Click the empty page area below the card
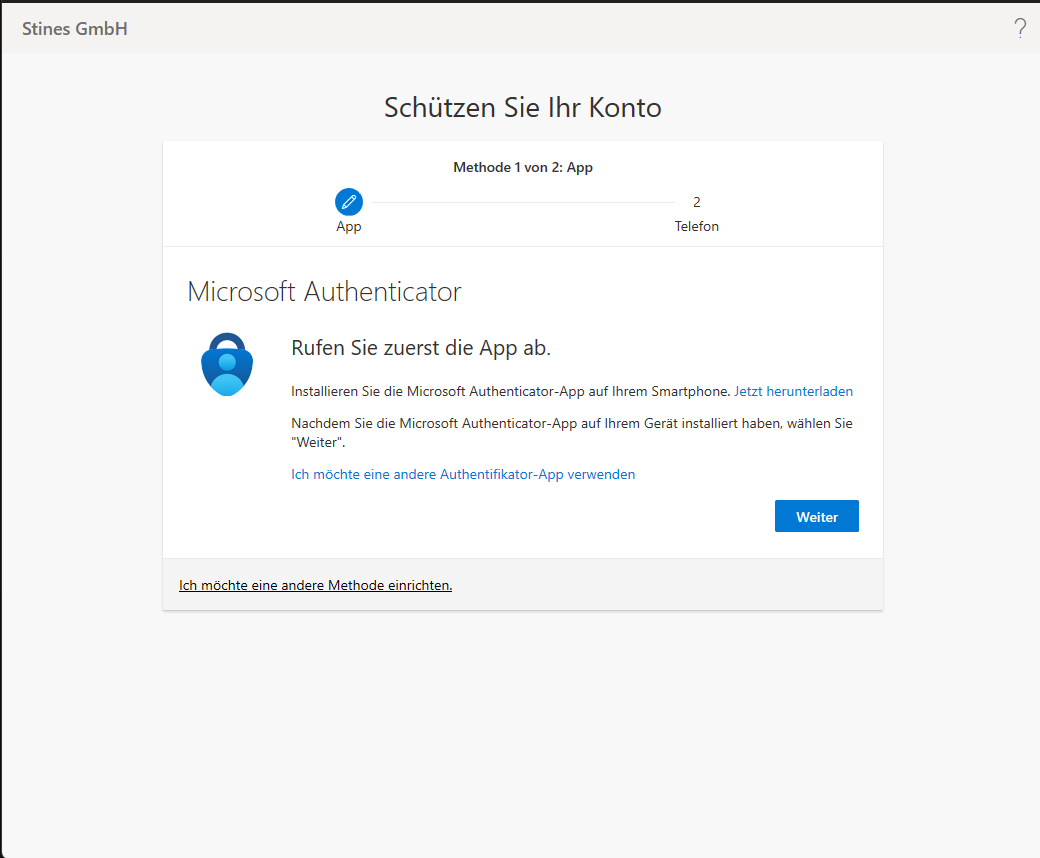The height and width of the screenshot is (858, 1040). coord(520,730)
